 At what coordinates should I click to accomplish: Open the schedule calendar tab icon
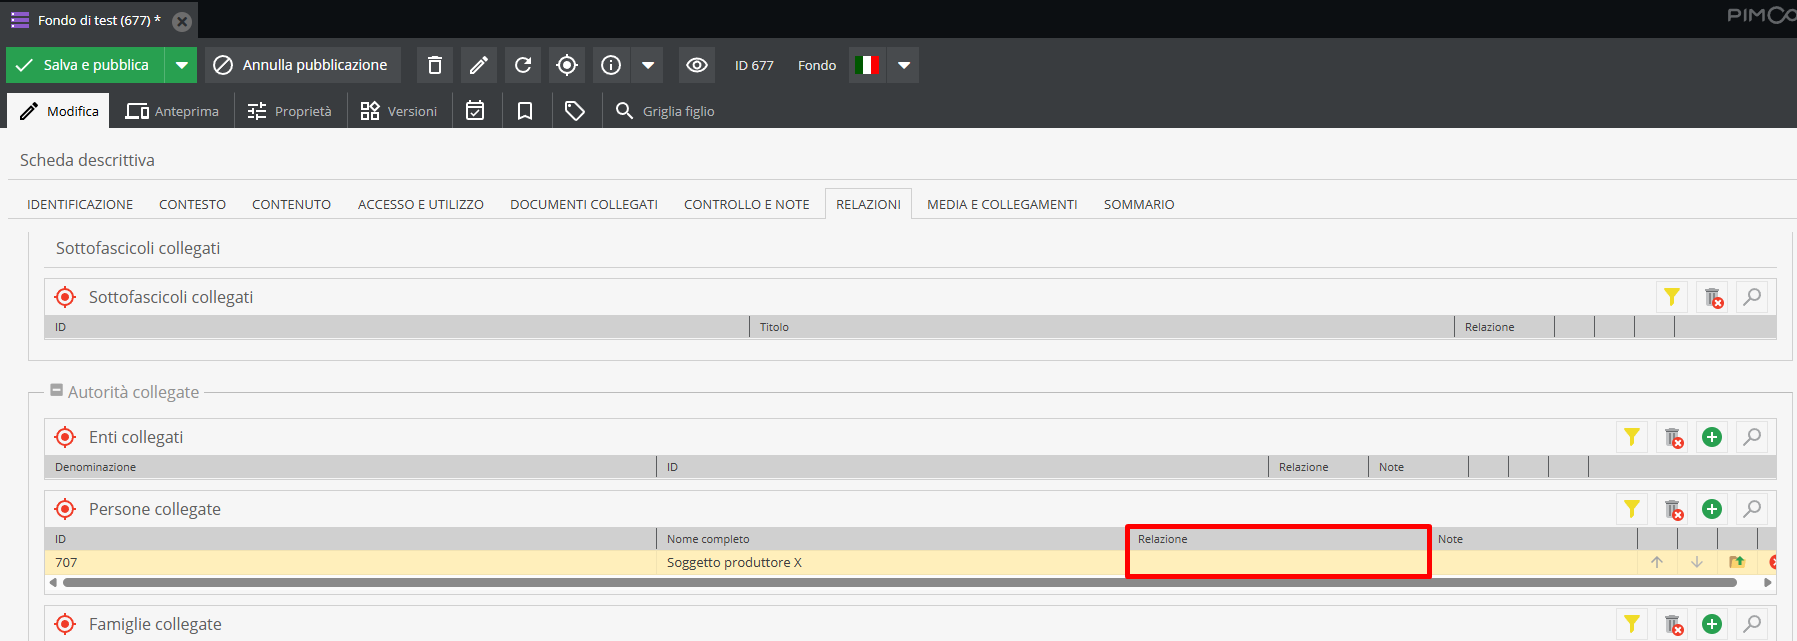pyautogui.click(x=475, y=111)
